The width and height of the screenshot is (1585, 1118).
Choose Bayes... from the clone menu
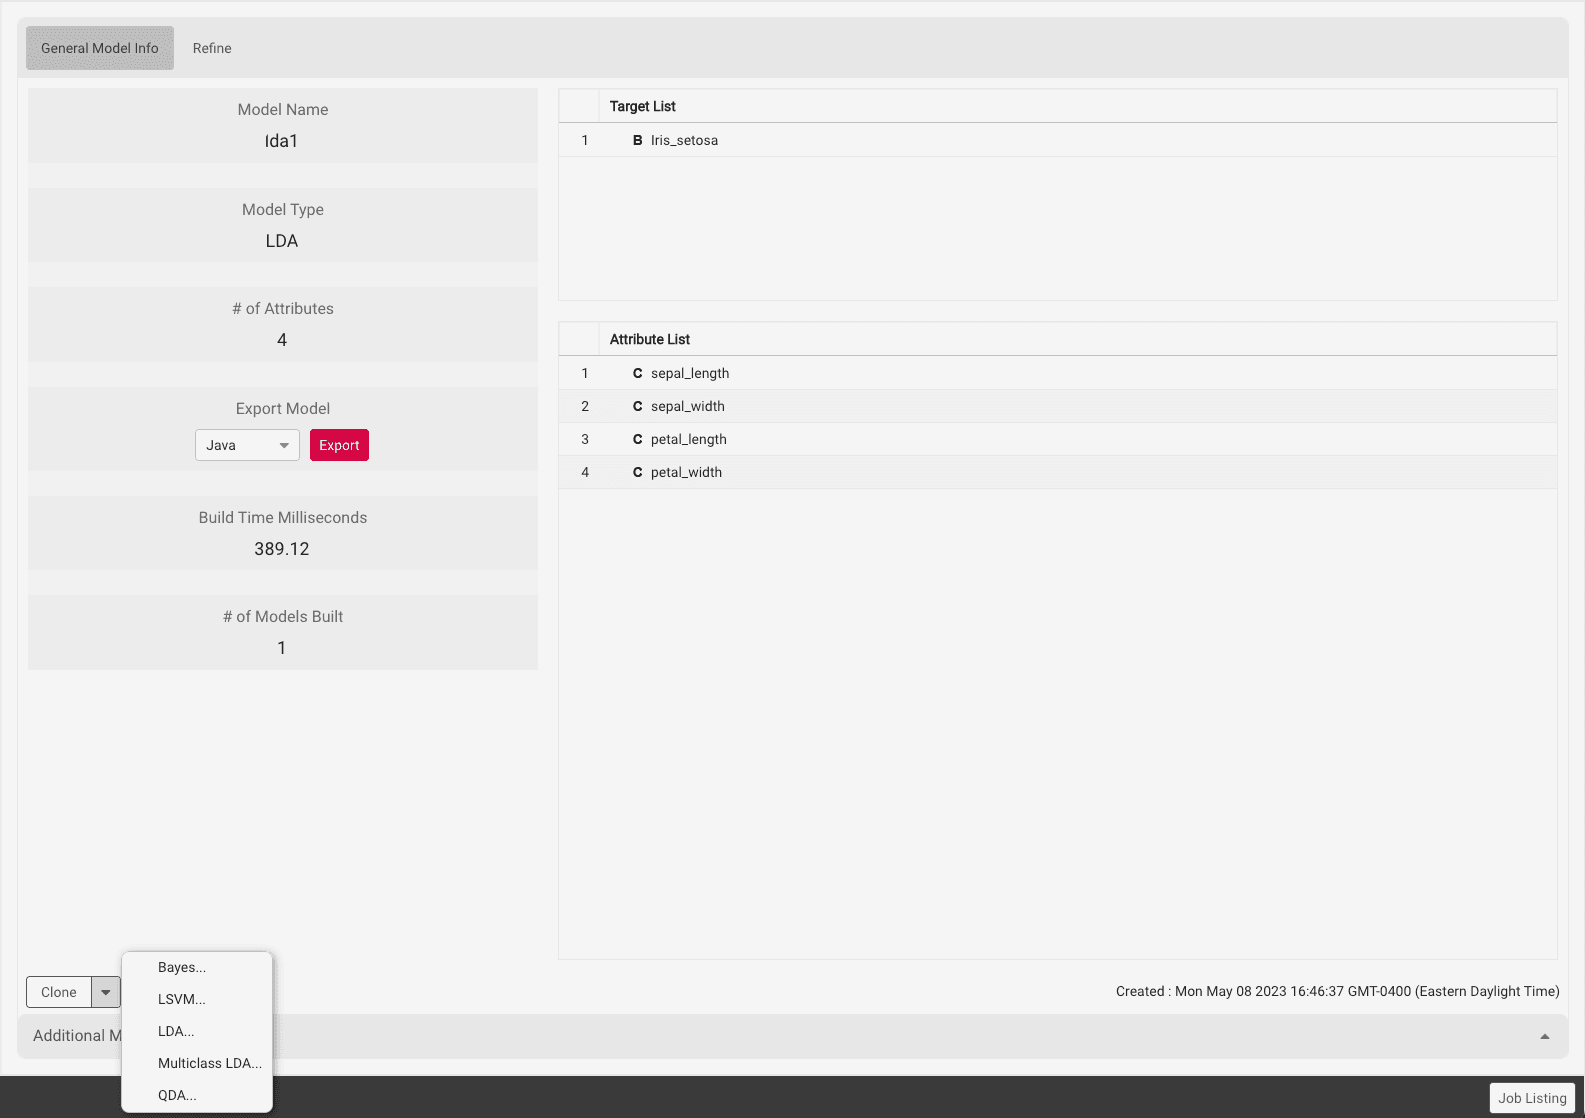(x=197, y=967)
